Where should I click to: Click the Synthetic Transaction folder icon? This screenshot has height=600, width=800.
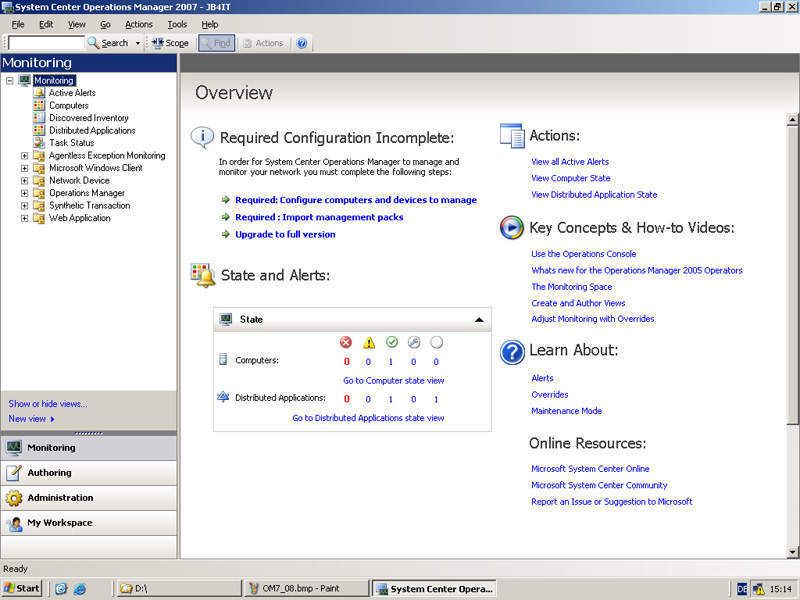(x=39, y=206)
